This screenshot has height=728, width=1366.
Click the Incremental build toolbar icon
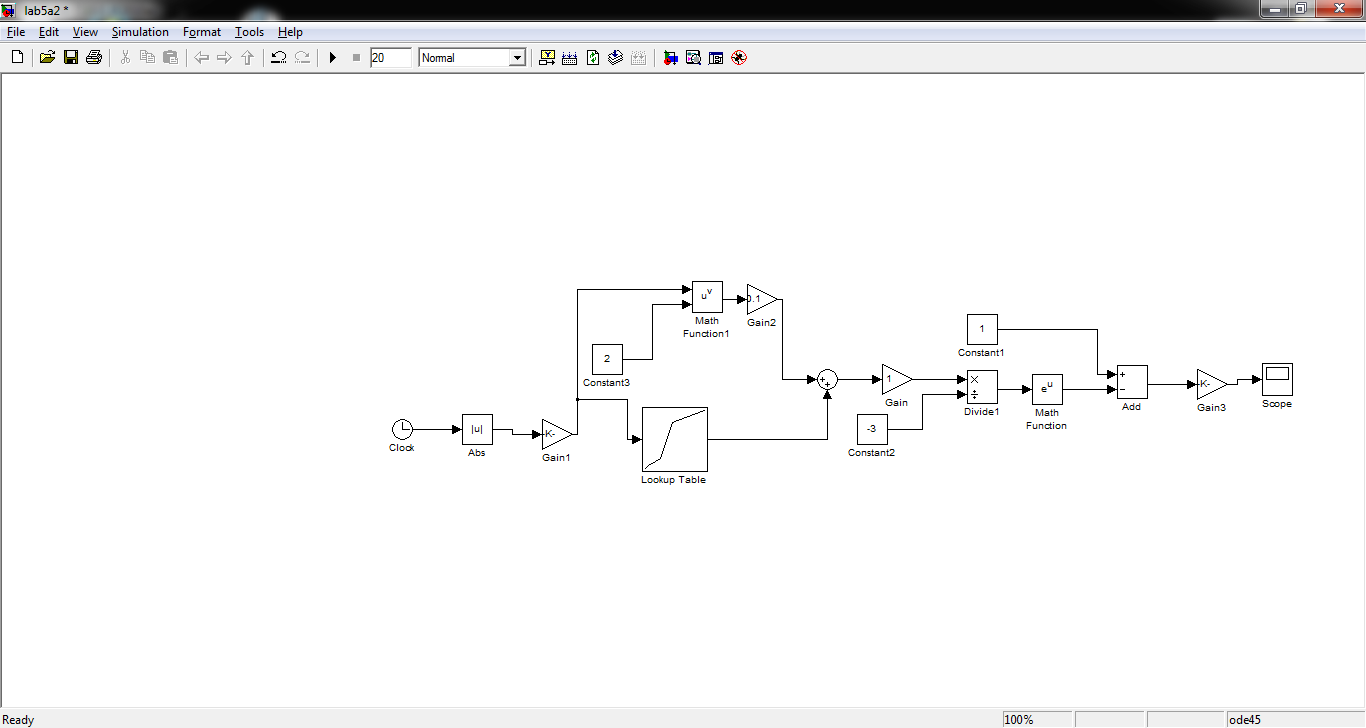[570, 58]
